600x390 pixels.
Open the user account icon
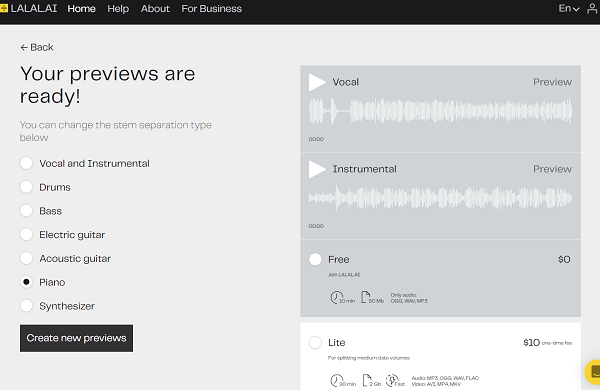(592, 8)
